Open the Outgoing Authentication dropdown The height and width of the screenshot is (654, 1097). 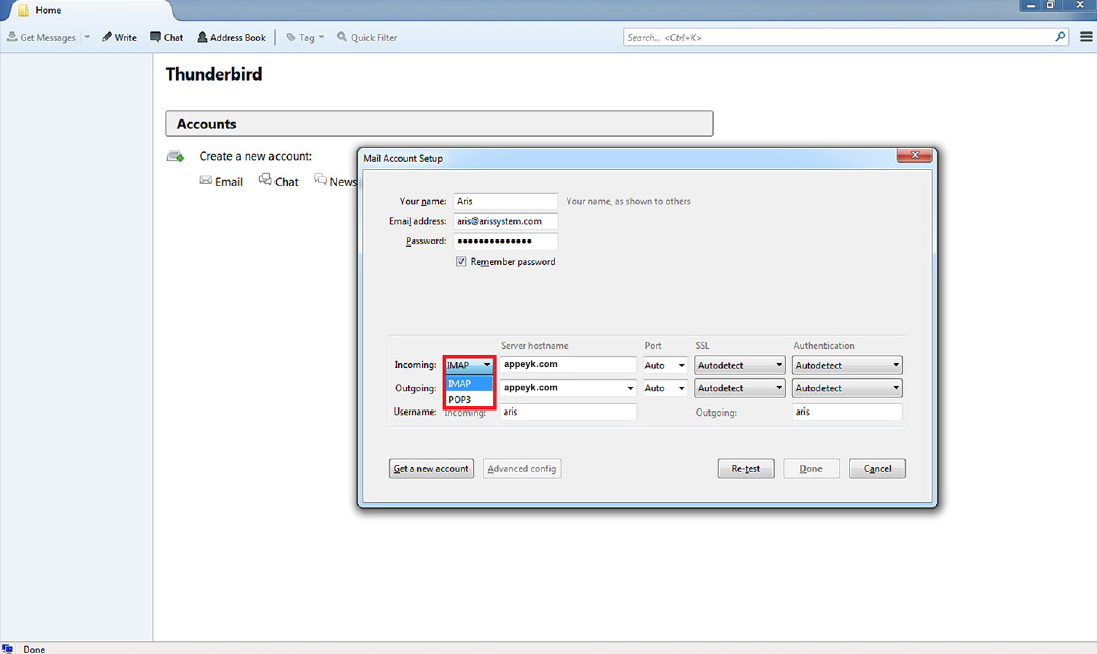847,388
